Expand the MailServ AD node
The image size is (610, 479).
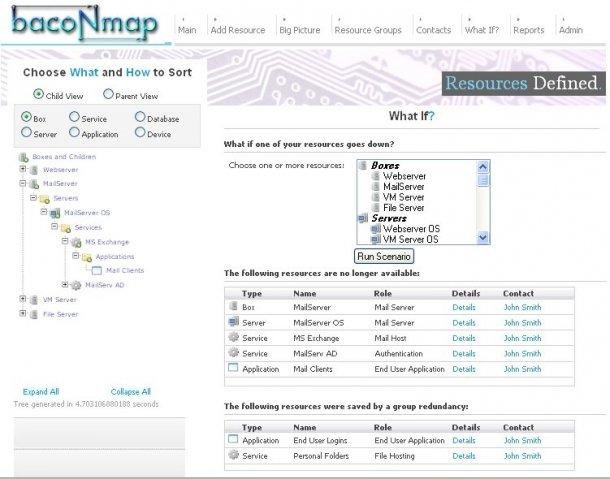[x=65, y=284]
